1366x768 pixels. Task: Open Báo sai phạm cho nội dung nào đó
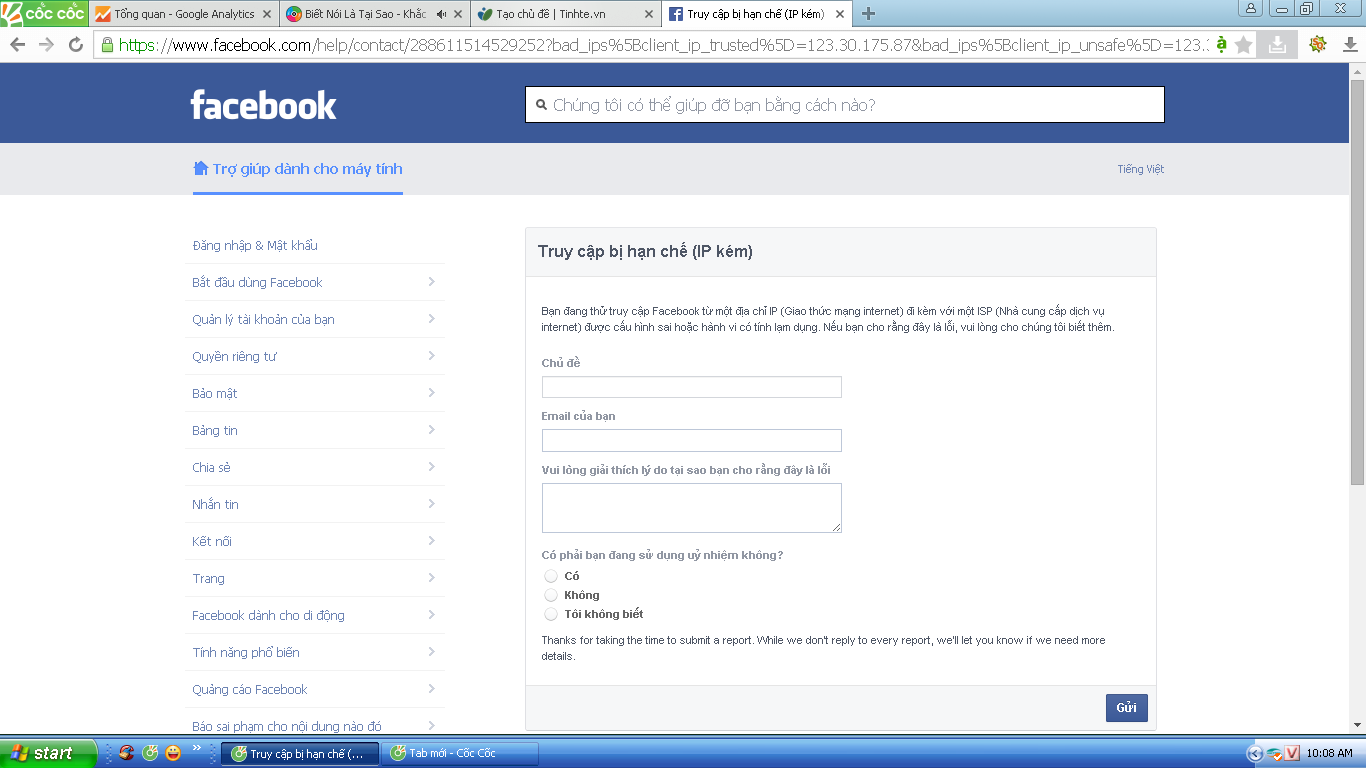coord(287,726)
